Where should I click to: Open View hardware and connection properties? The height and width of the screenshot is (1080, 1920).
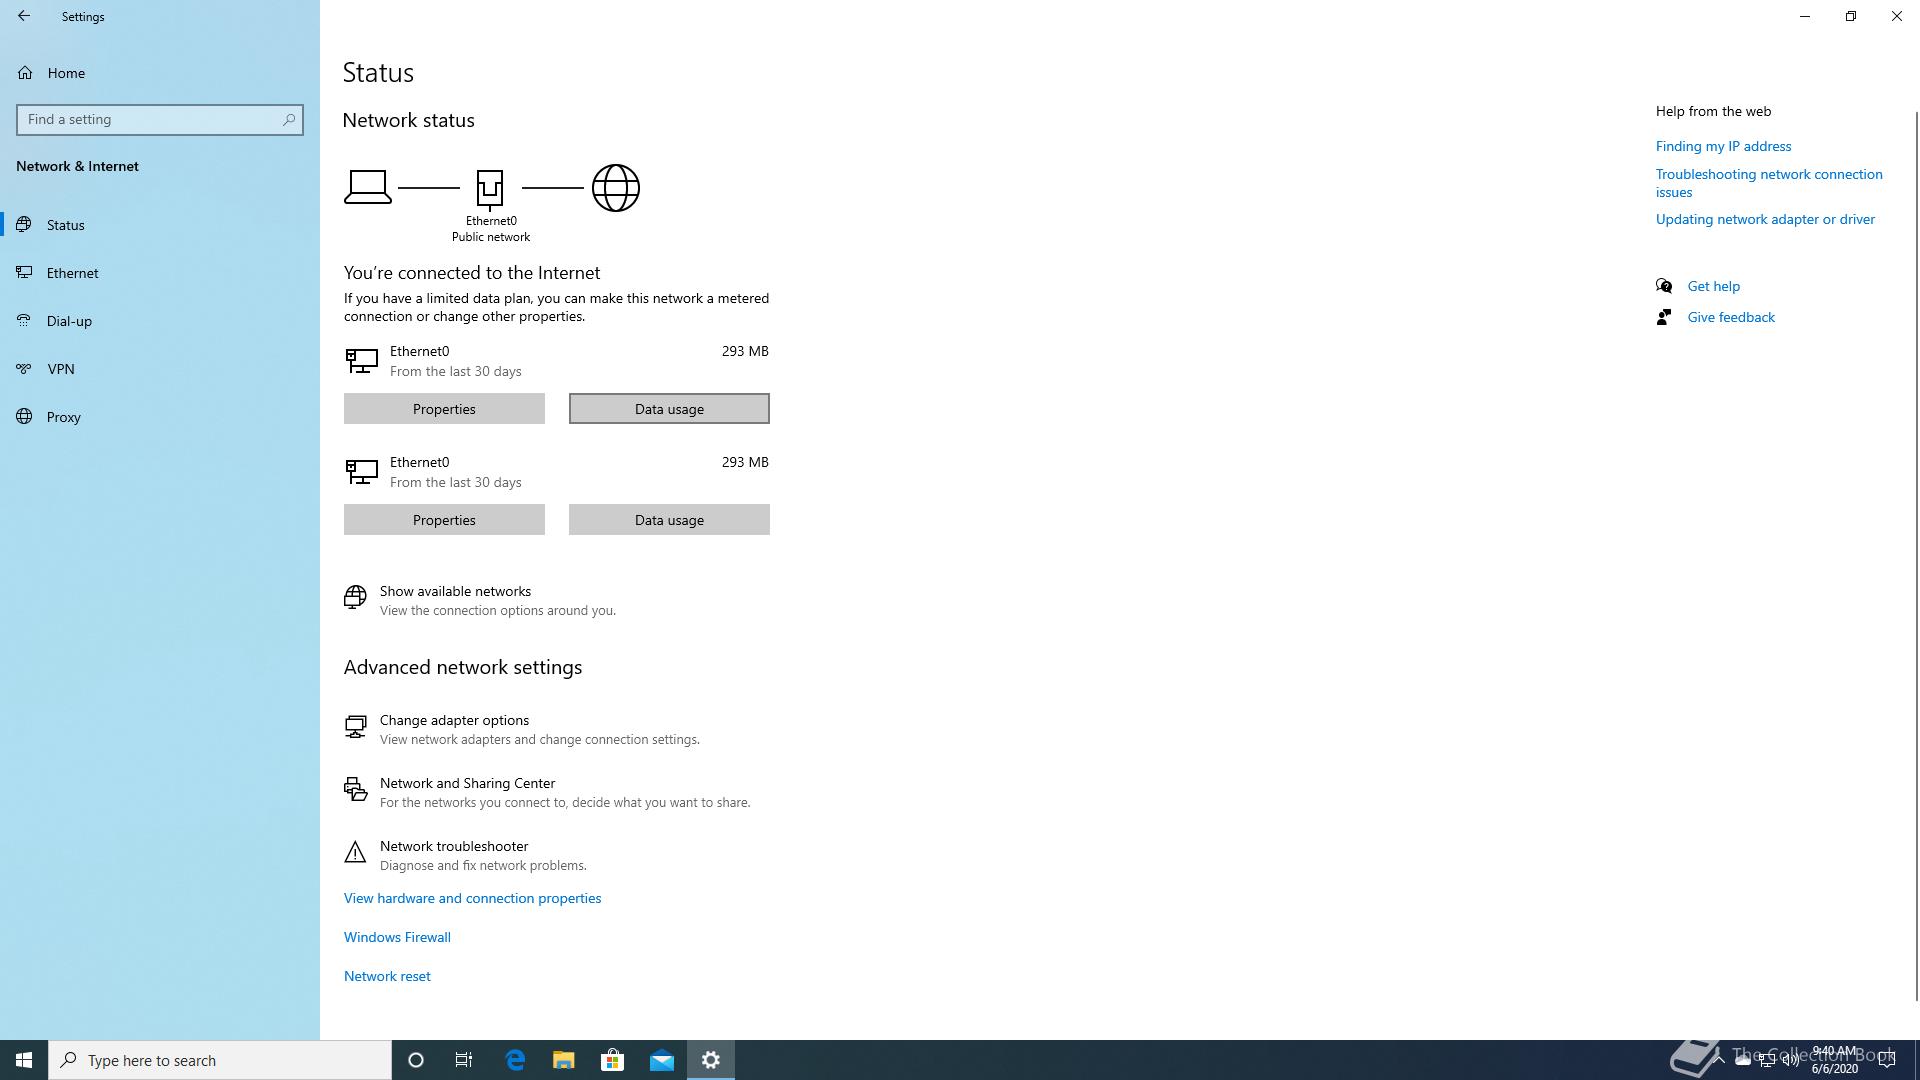point(472,898)
